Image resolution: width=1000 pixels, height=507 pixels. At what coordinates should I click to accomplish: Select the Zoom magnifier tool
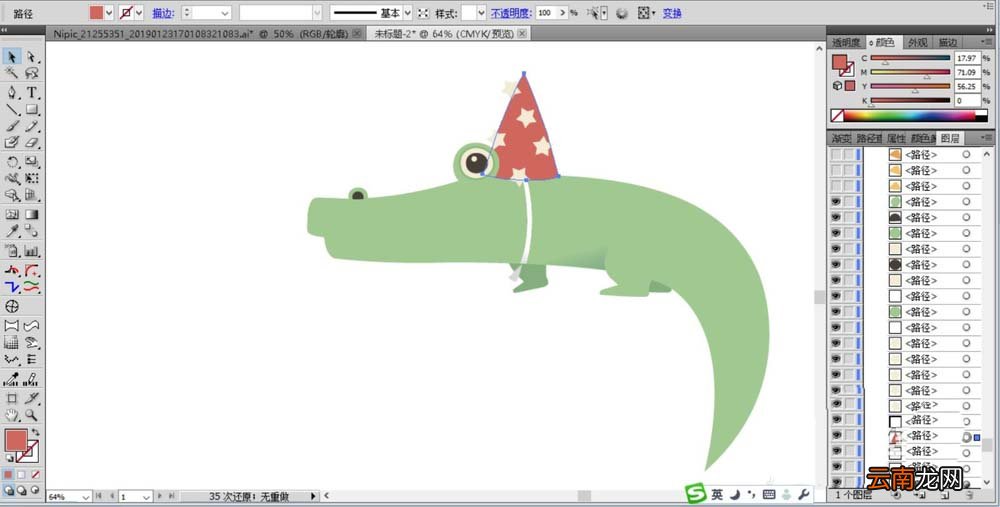[31, 415]
